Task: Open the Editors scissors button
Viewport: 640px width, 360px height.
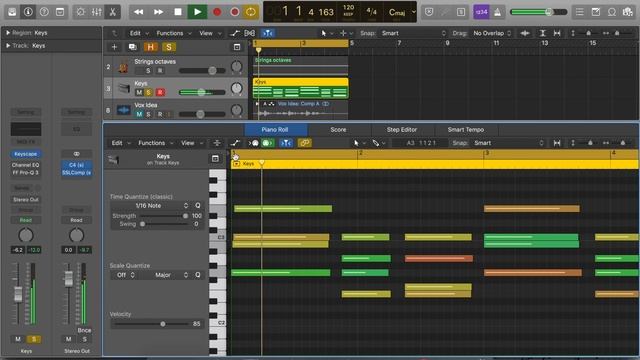Action: click(112, 12)
